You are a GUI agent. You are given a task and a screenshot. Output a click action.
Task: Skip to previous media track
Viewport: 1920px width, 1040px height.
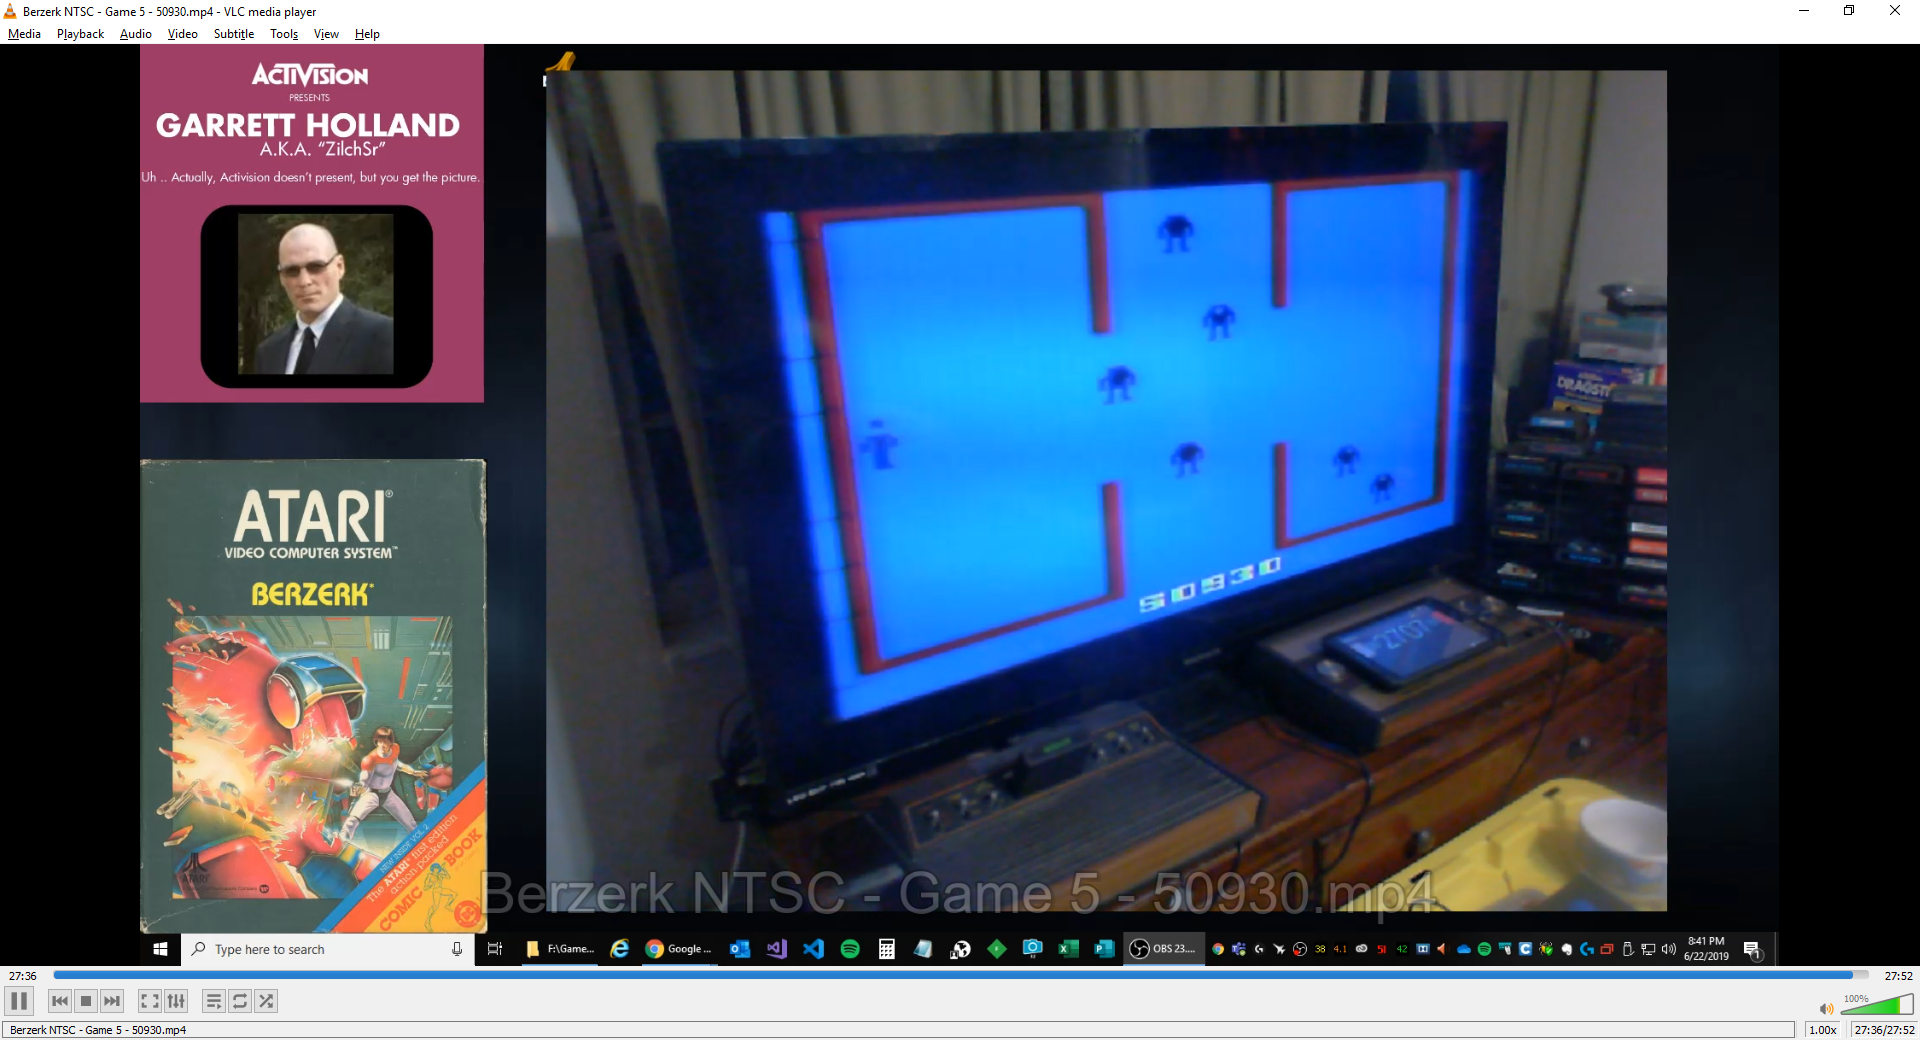[60, 1001]
